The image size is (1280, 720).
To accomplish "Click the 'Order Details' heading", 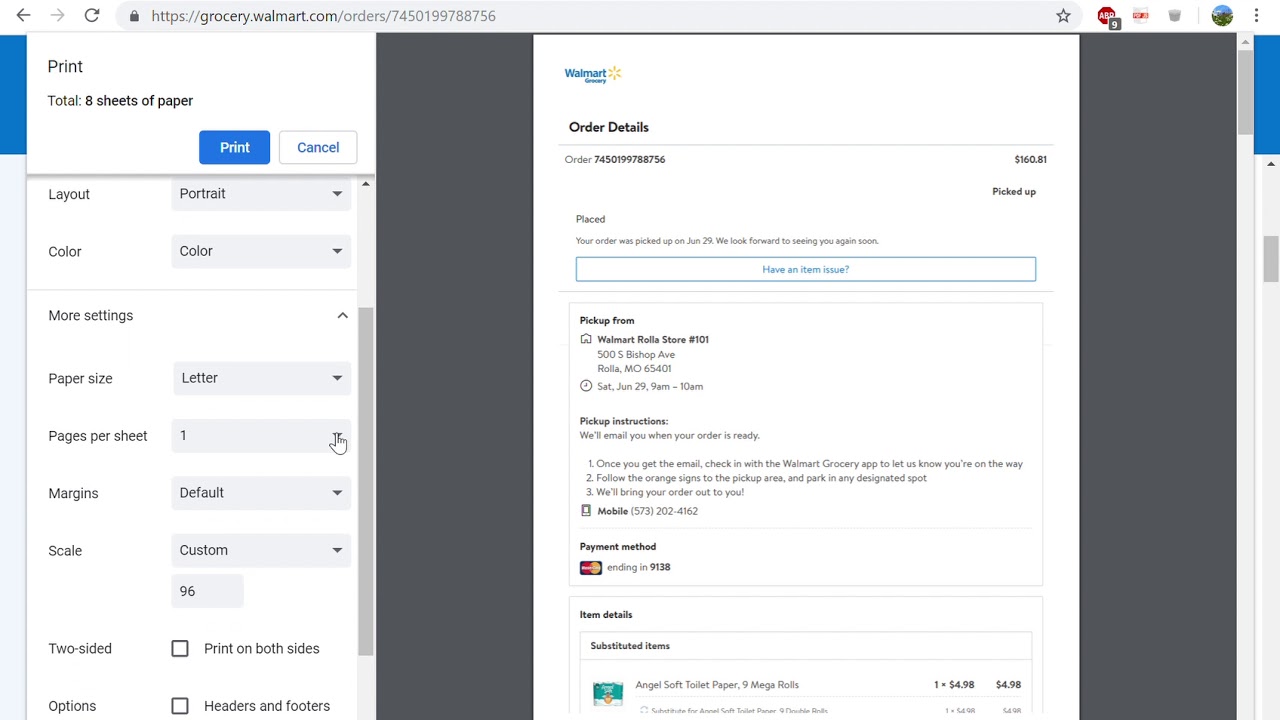I will coord(609,127).
